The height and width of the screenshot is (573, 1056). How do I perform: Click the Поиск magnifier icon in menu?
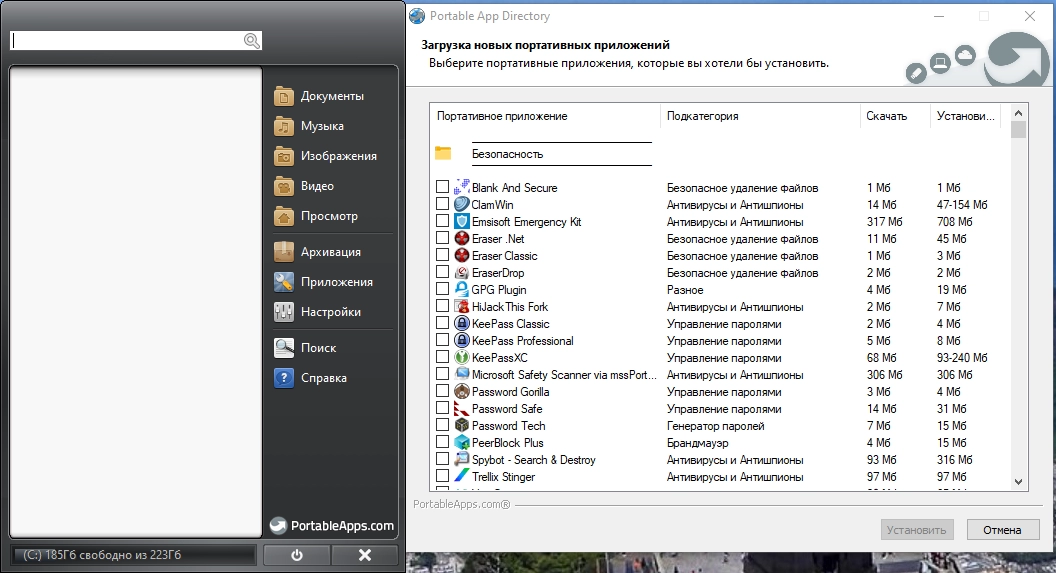(284, 348)
